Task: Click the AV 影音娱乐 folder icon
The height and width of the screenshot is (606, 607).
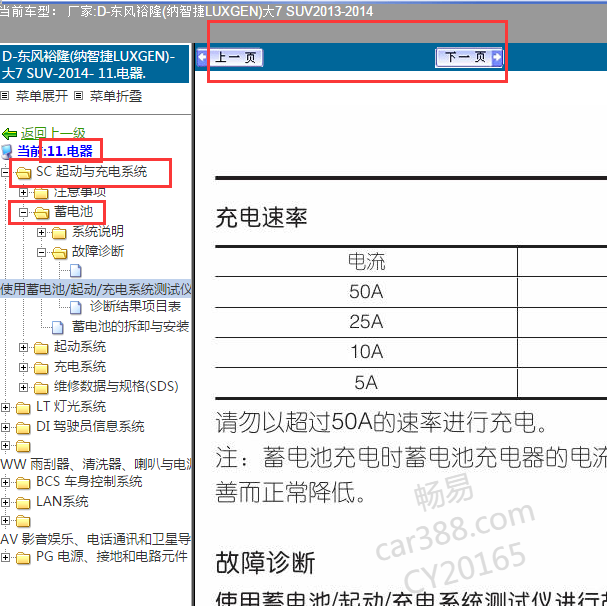Action: click(x=23, y=522)
